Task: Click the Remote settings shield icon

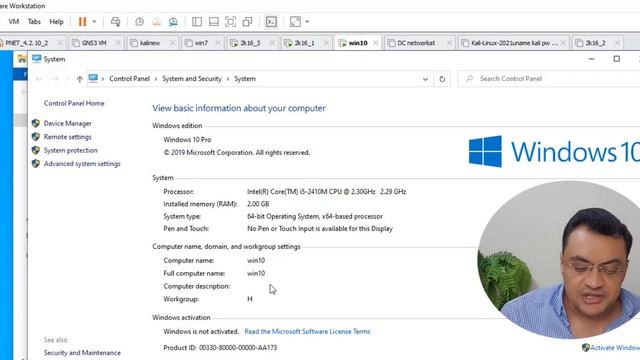Action: point(36,136)
